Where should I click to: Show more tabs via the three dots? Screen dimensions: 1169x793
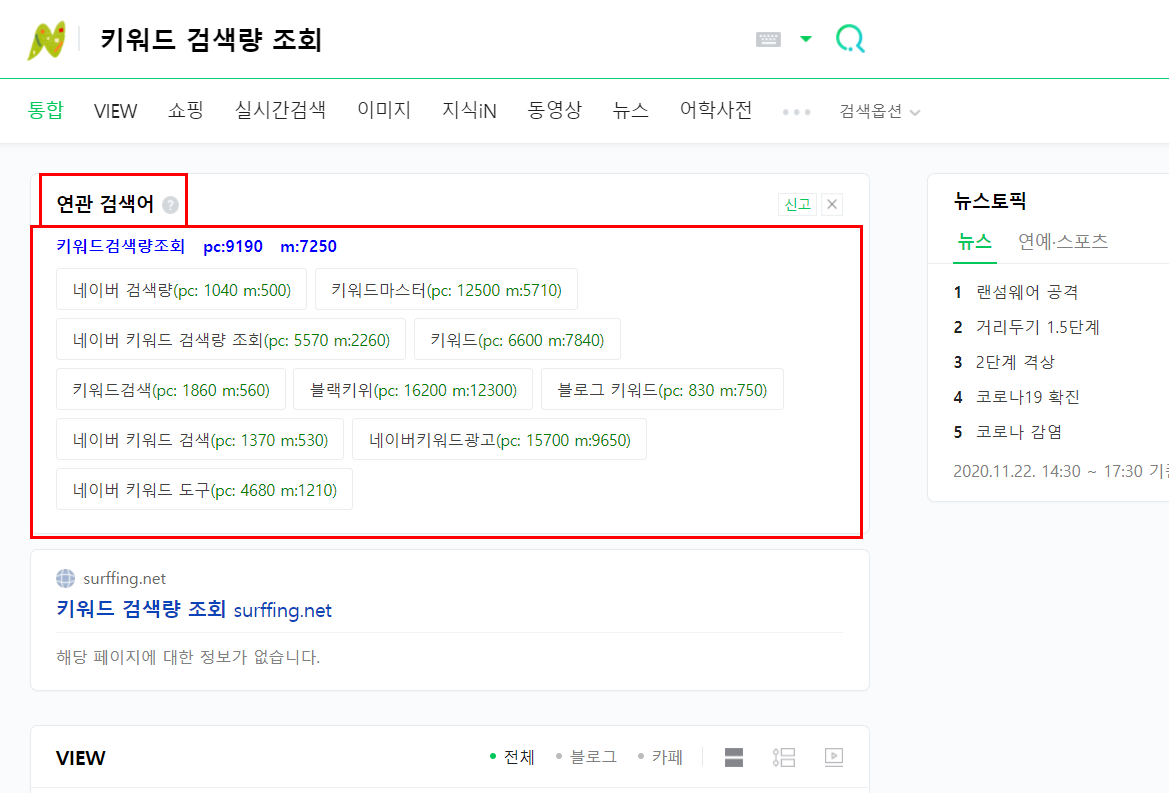pos(796,112)
